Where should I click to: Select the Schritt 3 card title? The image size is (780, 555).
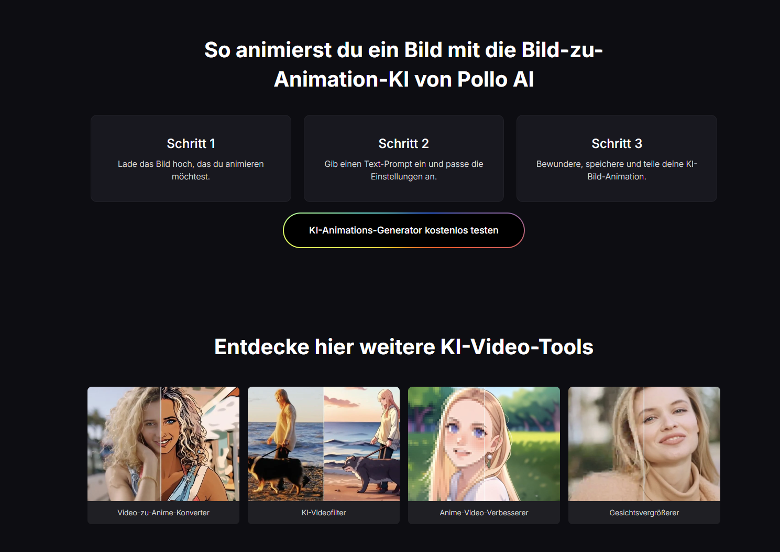pos(616,144)
